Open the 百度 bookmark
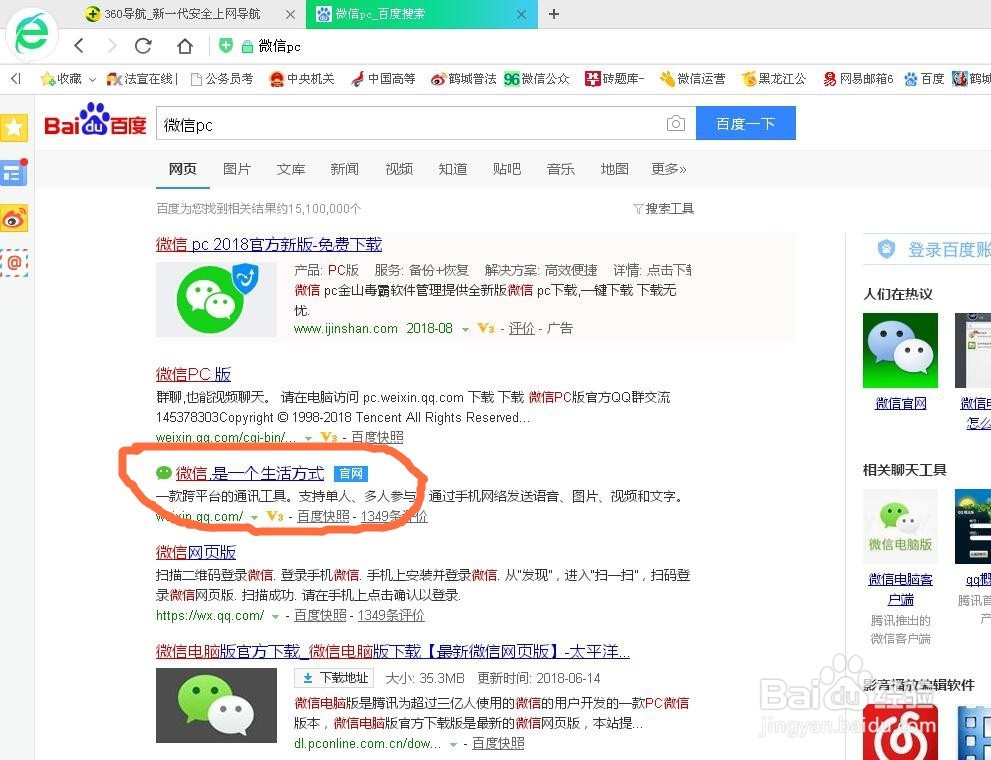991x760 pixels. coord(924,79)
